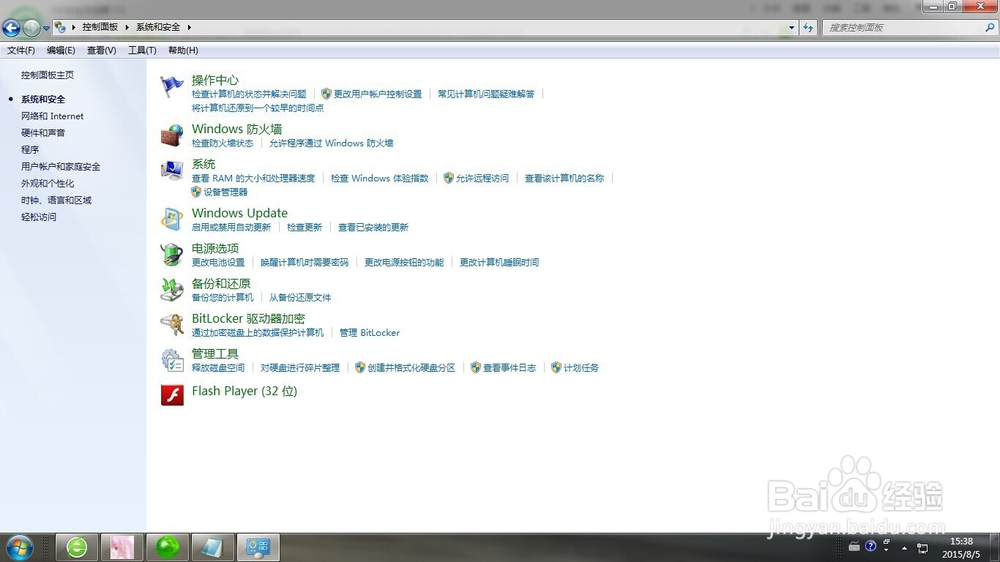Open the green browser taskbar icon
This screenshot has width=1000, height=562.
click(x=77, y=547)
